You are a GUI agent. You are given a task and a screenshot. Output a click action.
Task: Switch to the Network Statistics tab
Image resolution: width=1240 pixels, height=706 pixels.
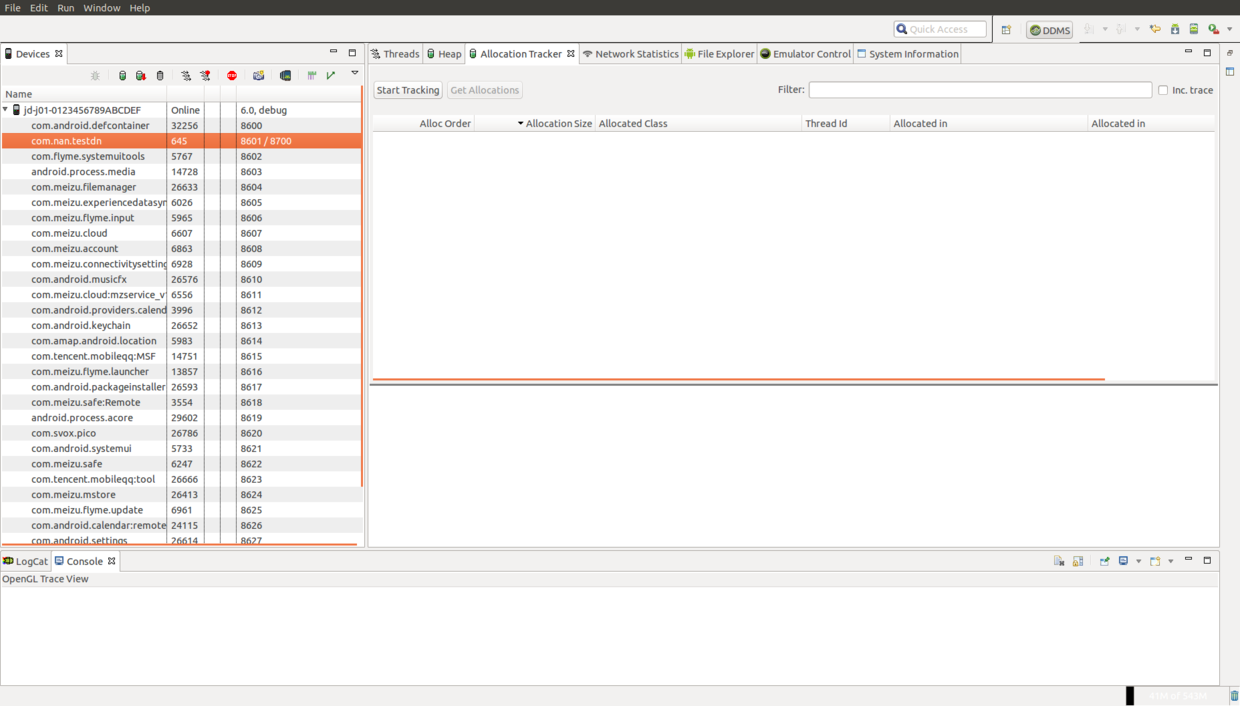coord(630,54)
